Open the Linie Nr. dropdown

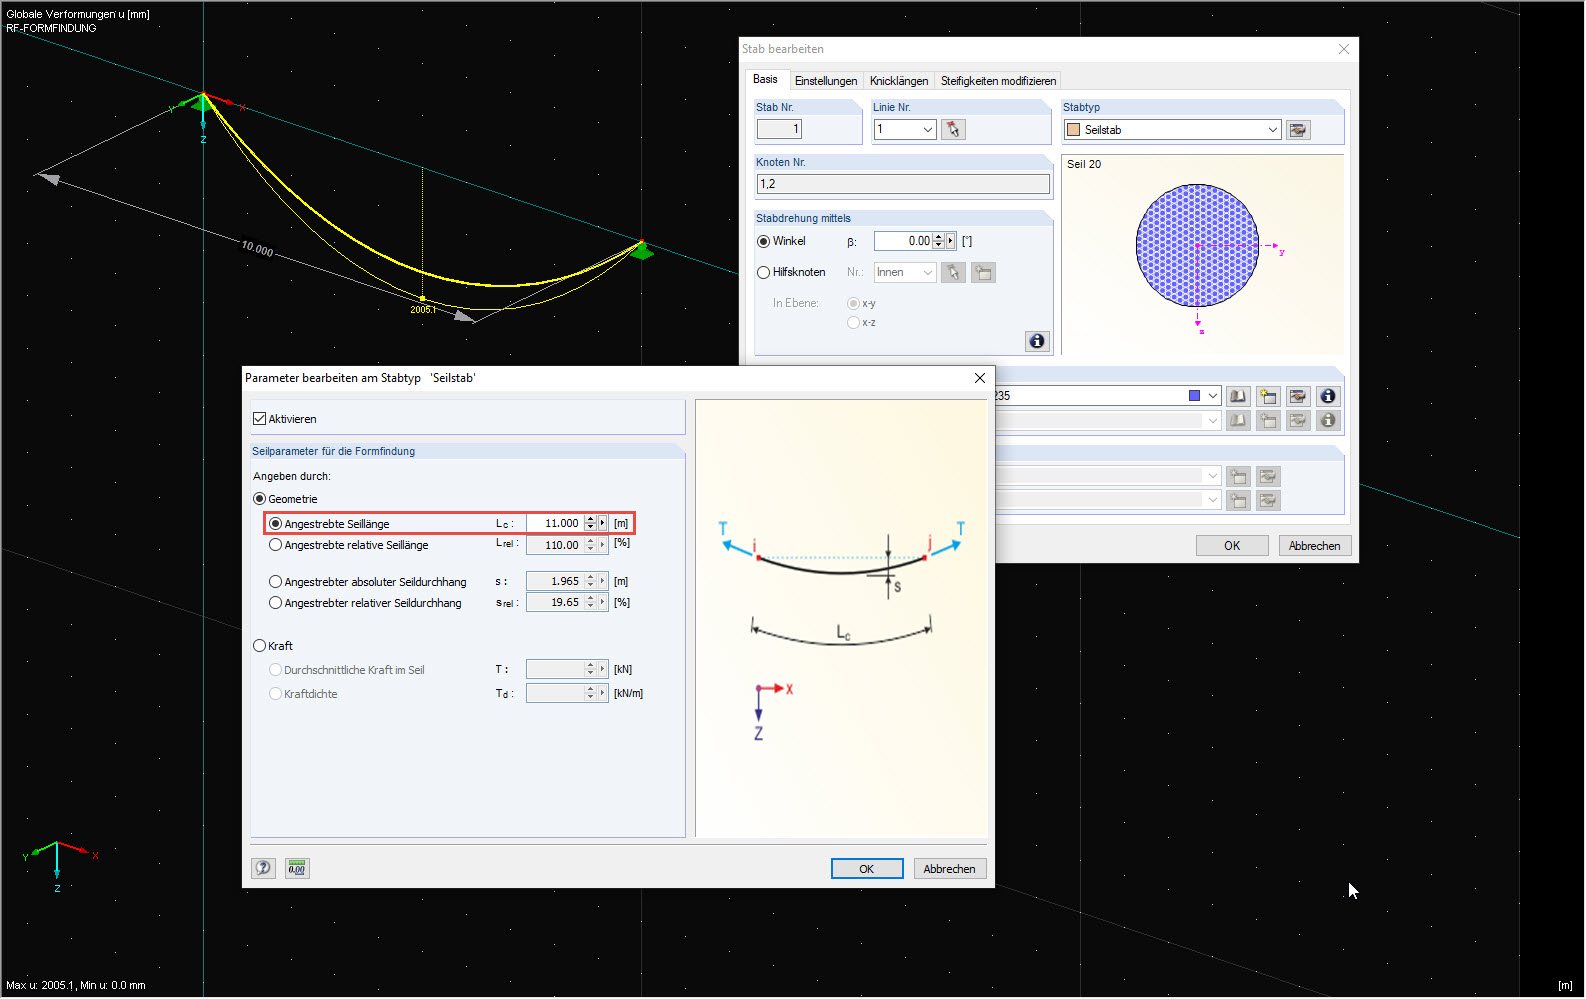click(x=927, y=129)
